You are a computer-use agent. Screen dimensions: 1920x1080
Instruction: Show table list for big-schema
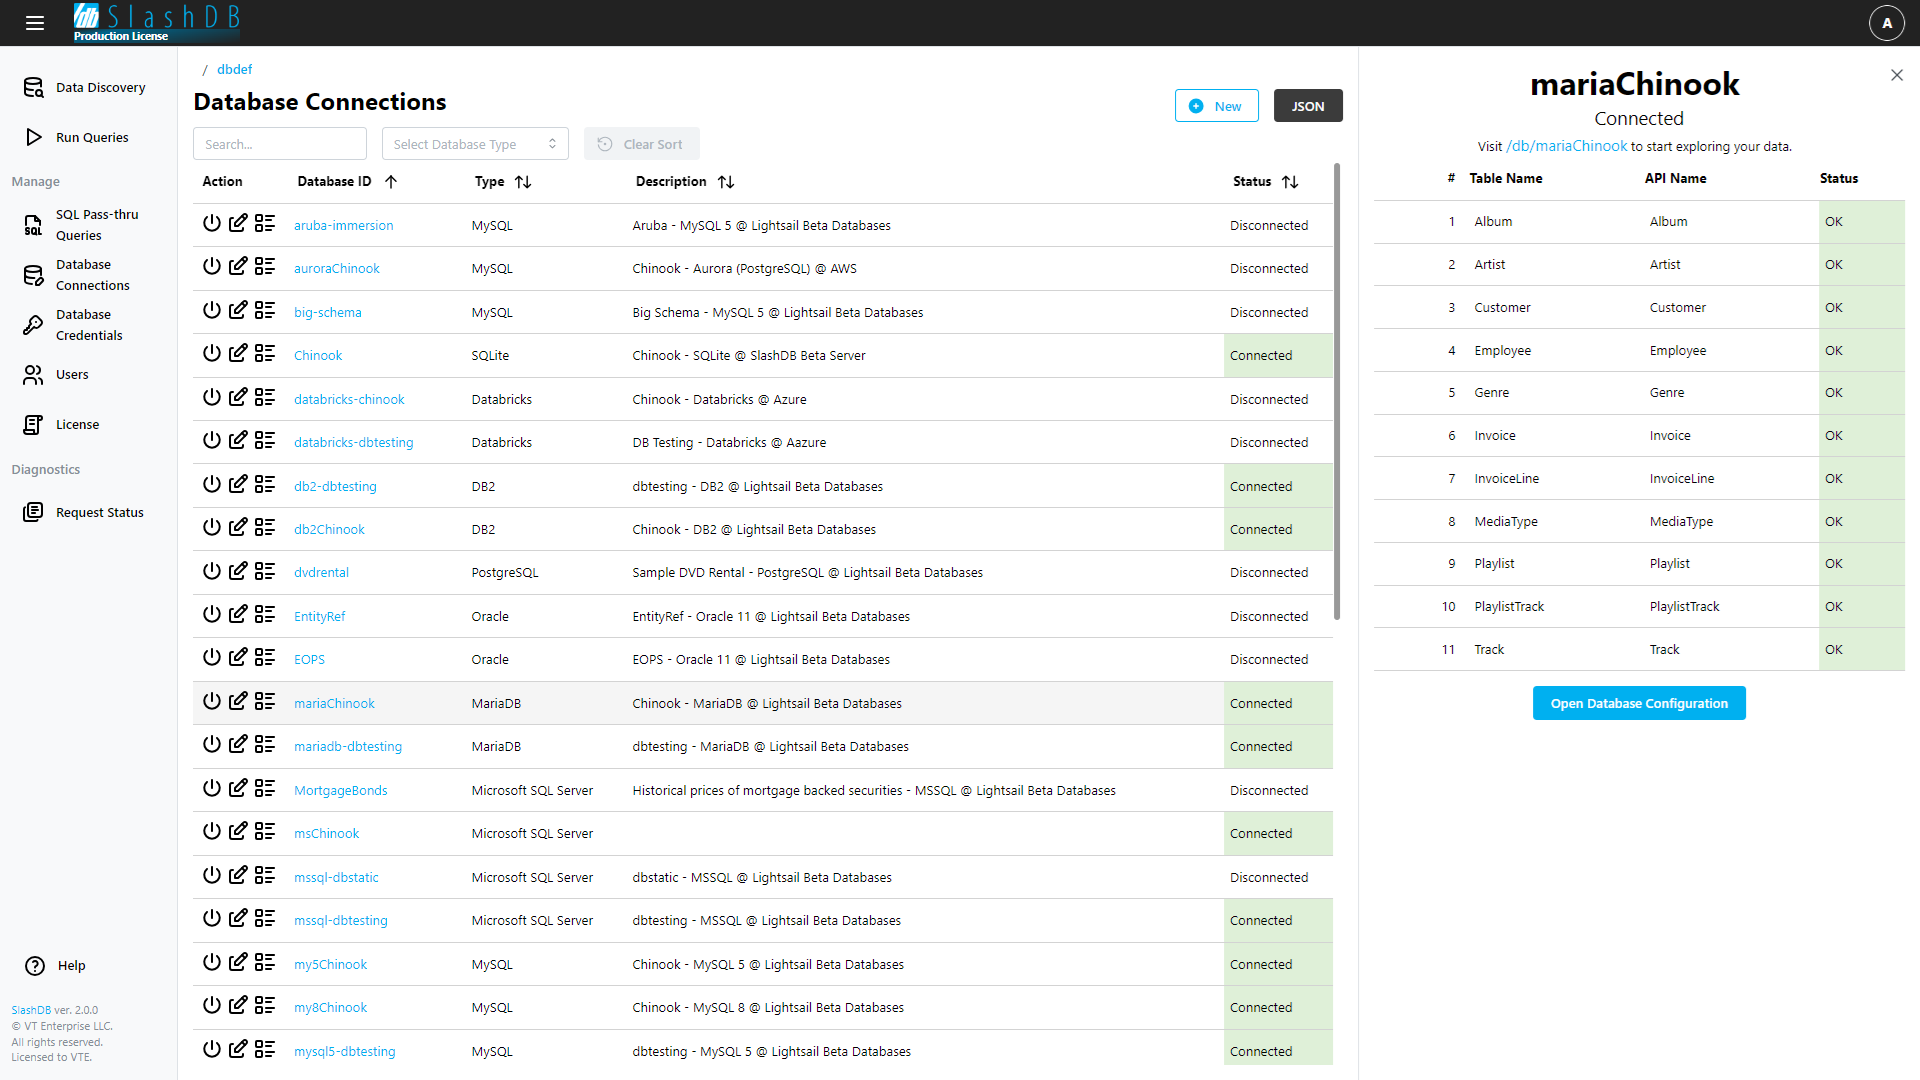pyautogui.click(x=265, y=311)
